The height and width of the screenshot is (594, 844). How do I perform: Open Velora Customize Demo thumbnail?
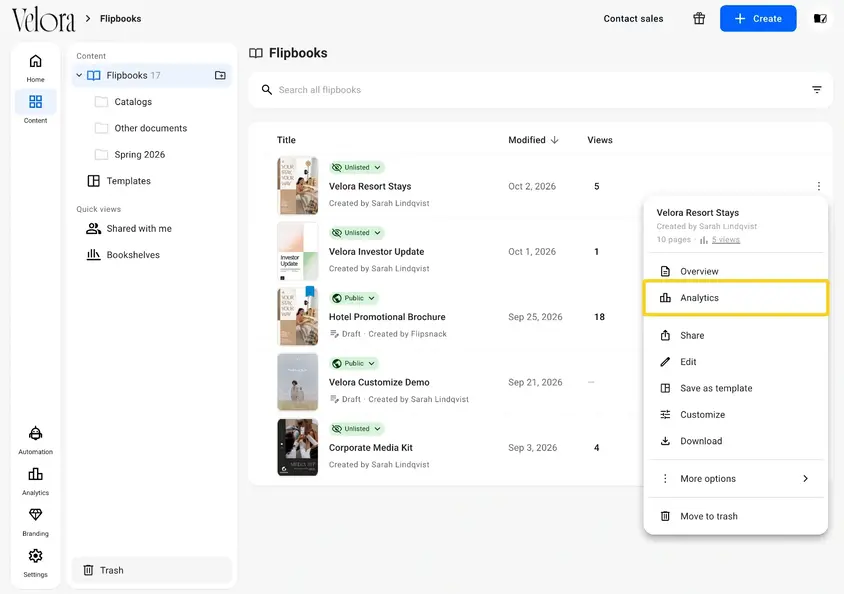pos(298,382)
